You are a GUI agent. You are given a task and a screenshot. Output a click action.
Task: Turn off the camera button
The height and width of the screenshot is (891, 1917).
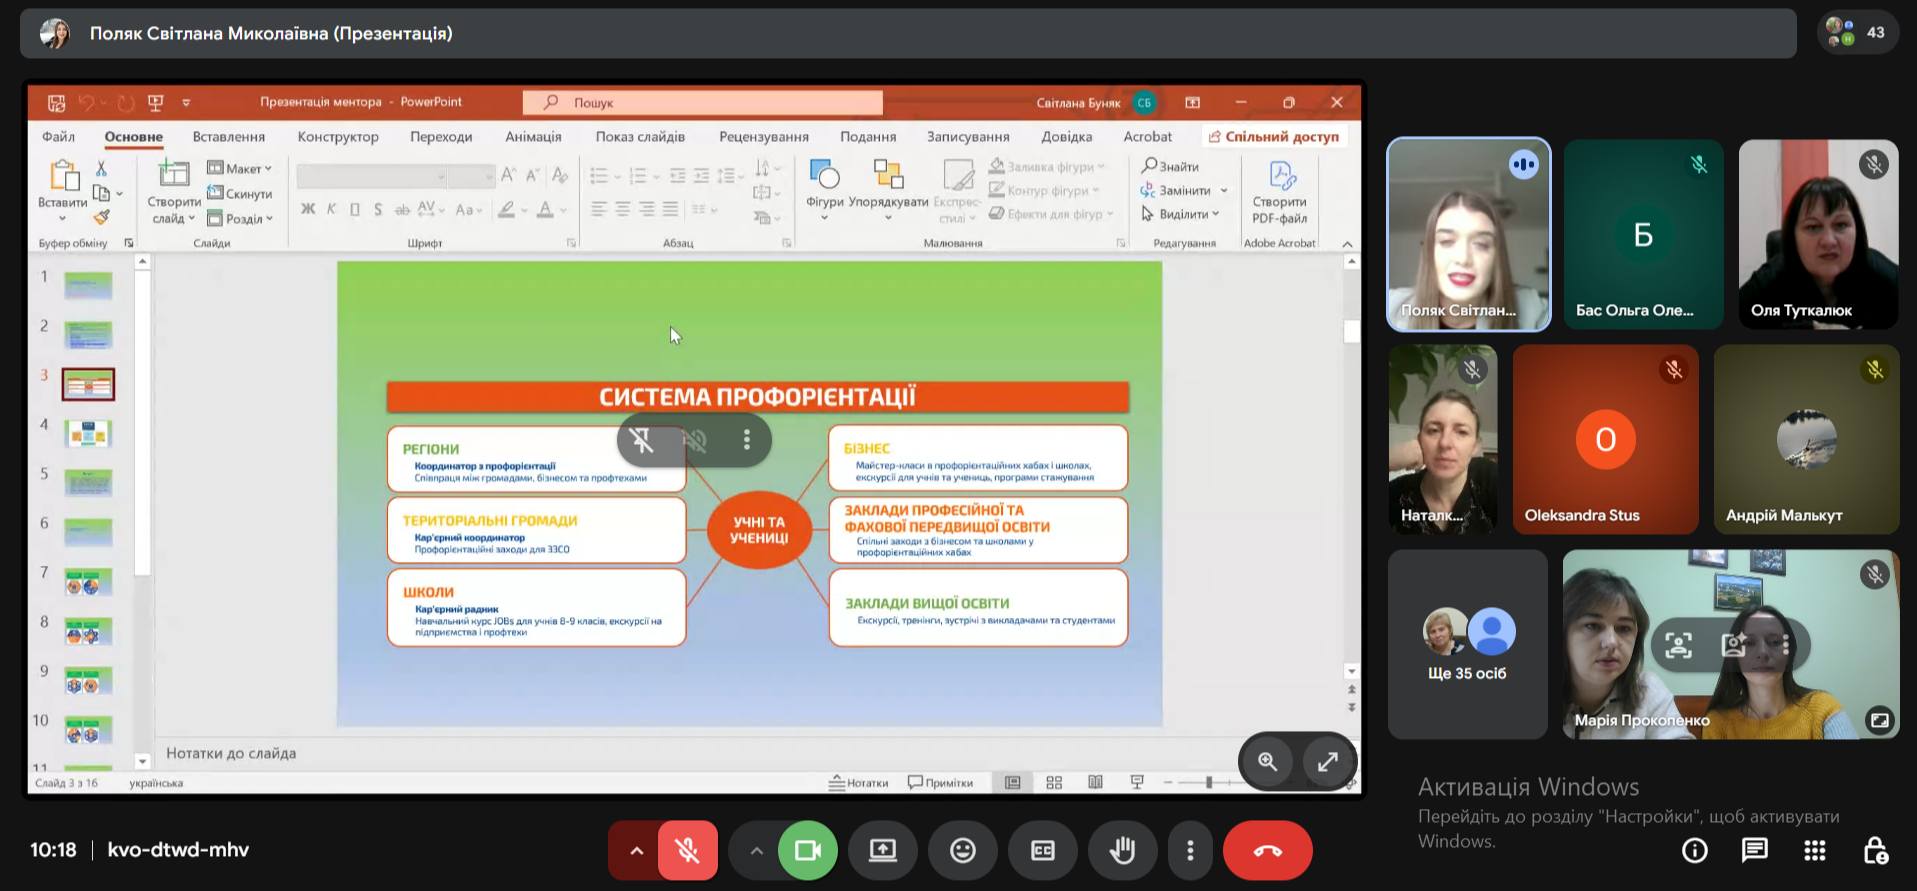[807, 850]
